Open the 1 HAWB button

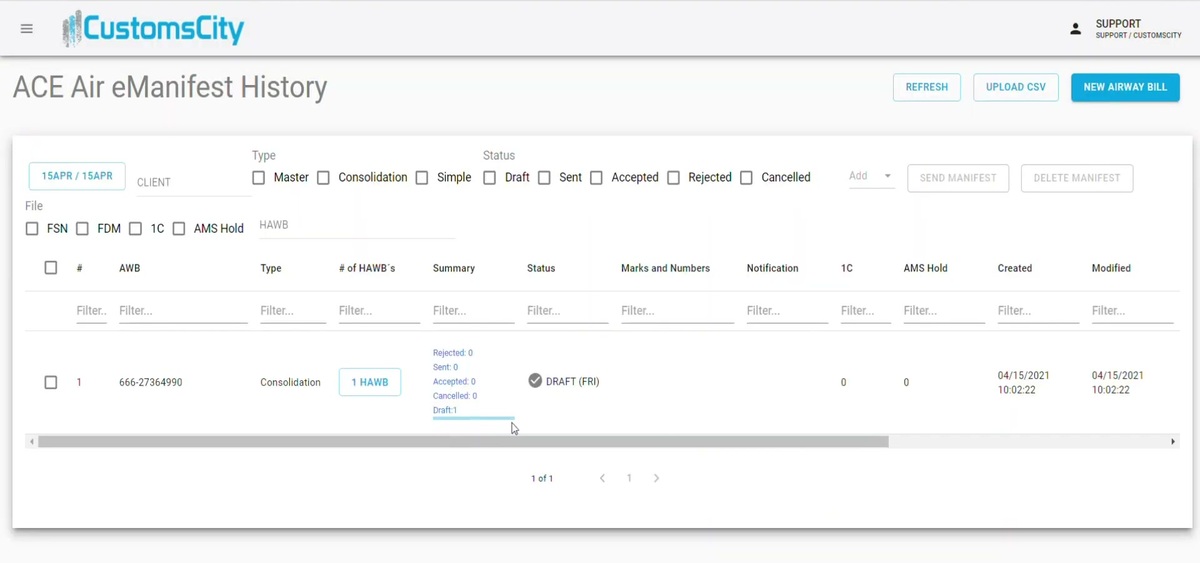(x=370, y=382)
